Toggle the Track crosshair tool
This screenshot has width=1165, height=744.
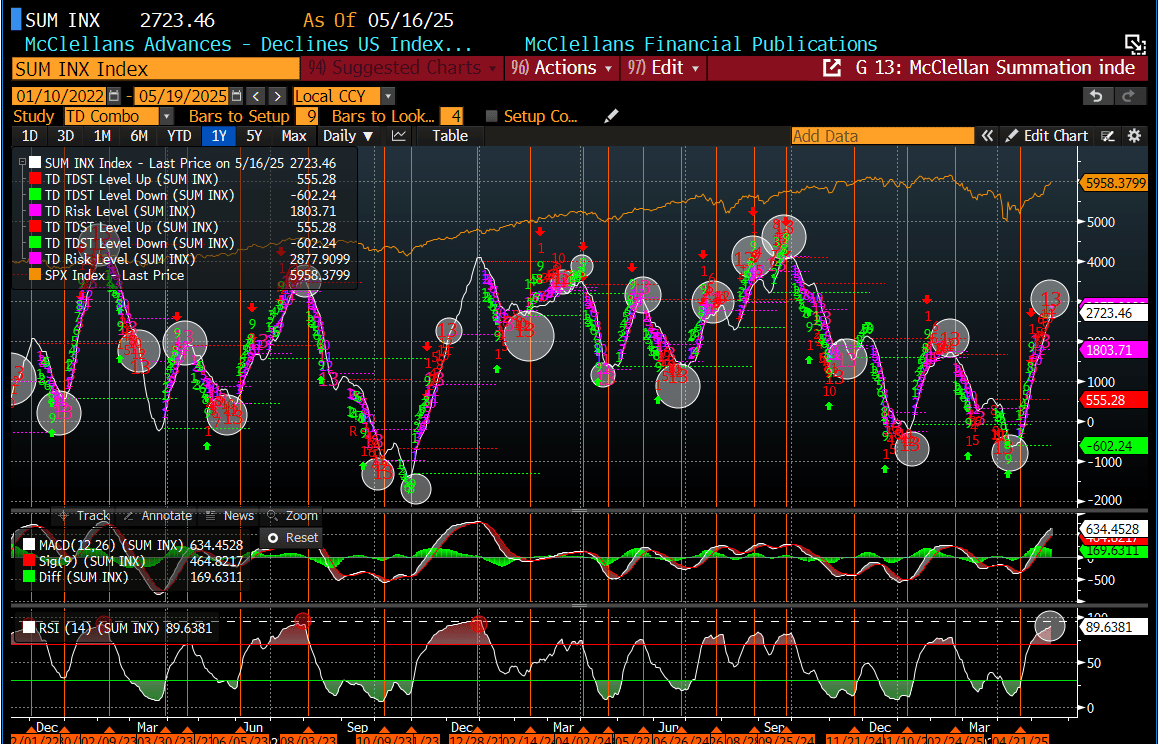84,516
